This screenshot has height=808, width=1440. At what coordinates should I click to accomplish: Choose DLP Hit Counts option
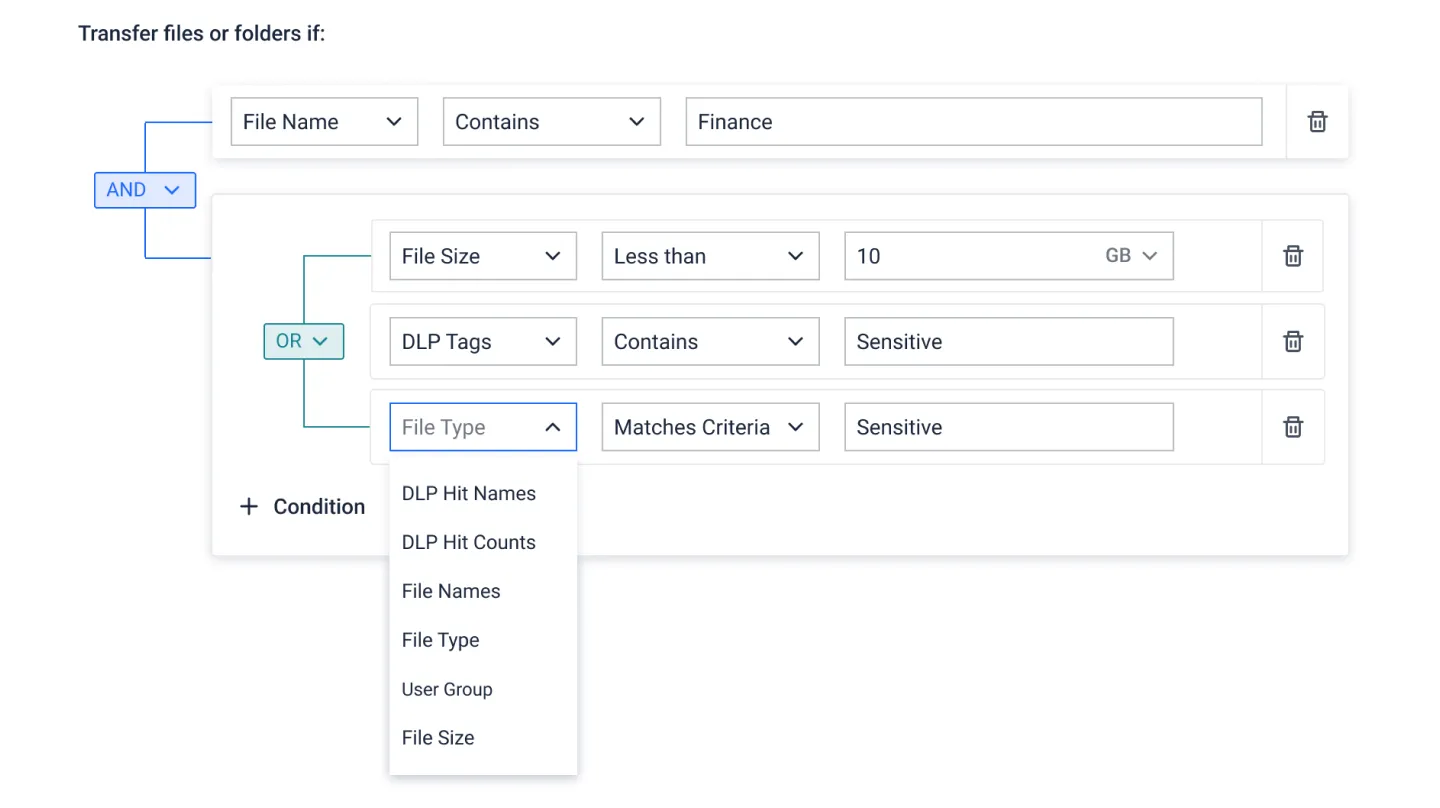click(x=469, y=543)
